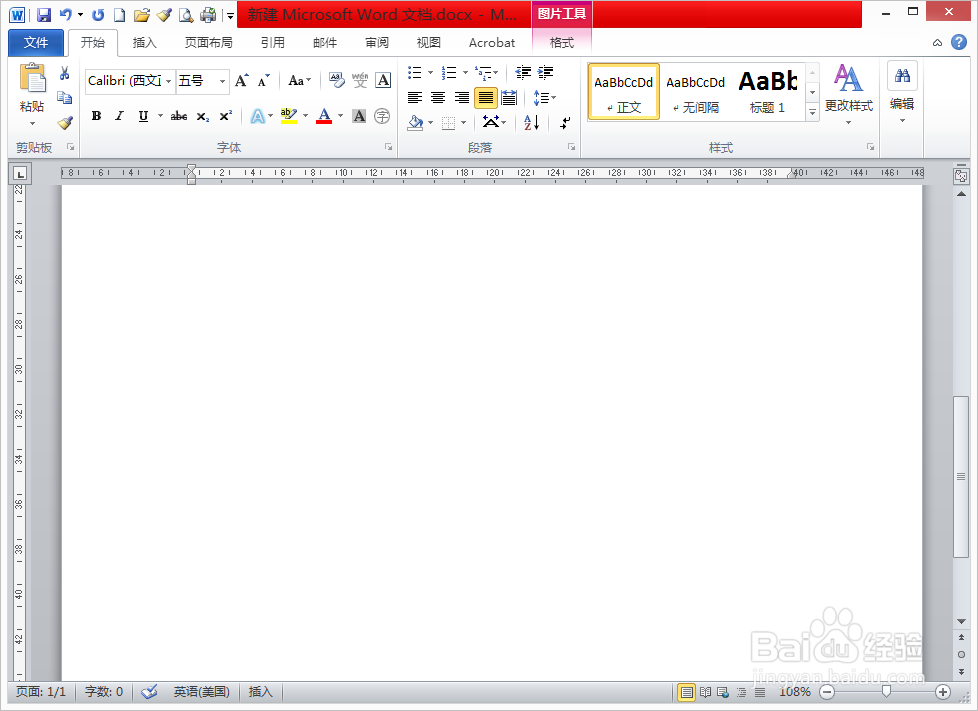
Task: Click the Sort A-Z icon
Action: point(531,122)
